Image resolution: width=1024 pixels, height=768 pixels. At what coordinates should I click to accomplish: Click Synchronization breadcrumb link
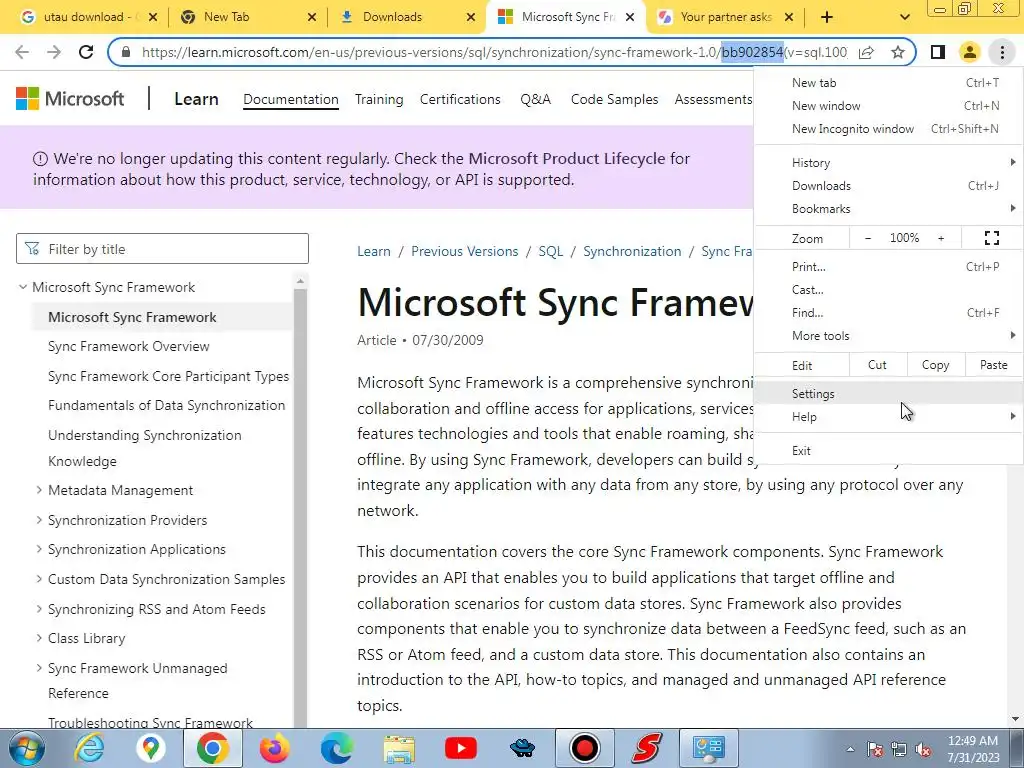click(632, 251)
